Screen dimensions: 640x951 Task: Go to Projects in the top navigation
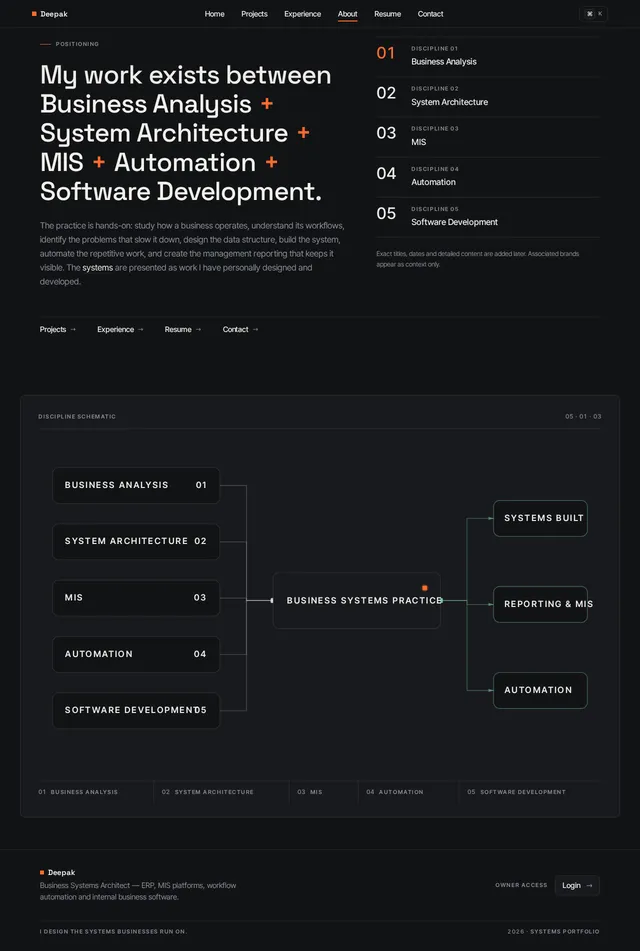point(254,14)
